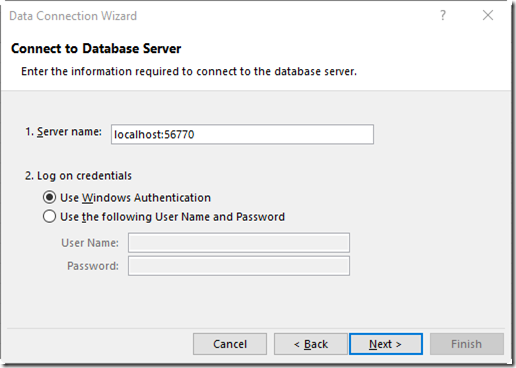Proceed with the Next button
Viewport: 516px width, 368px height.
click(x=386, y=344)
